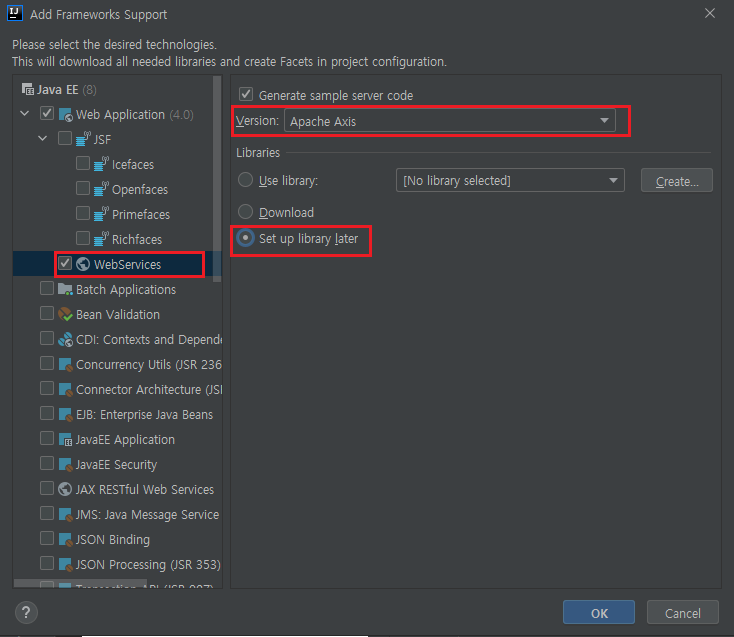Click the JMS Java Message Service icon
The width and height of the screenshot is (734, 637).
point(65,514)
